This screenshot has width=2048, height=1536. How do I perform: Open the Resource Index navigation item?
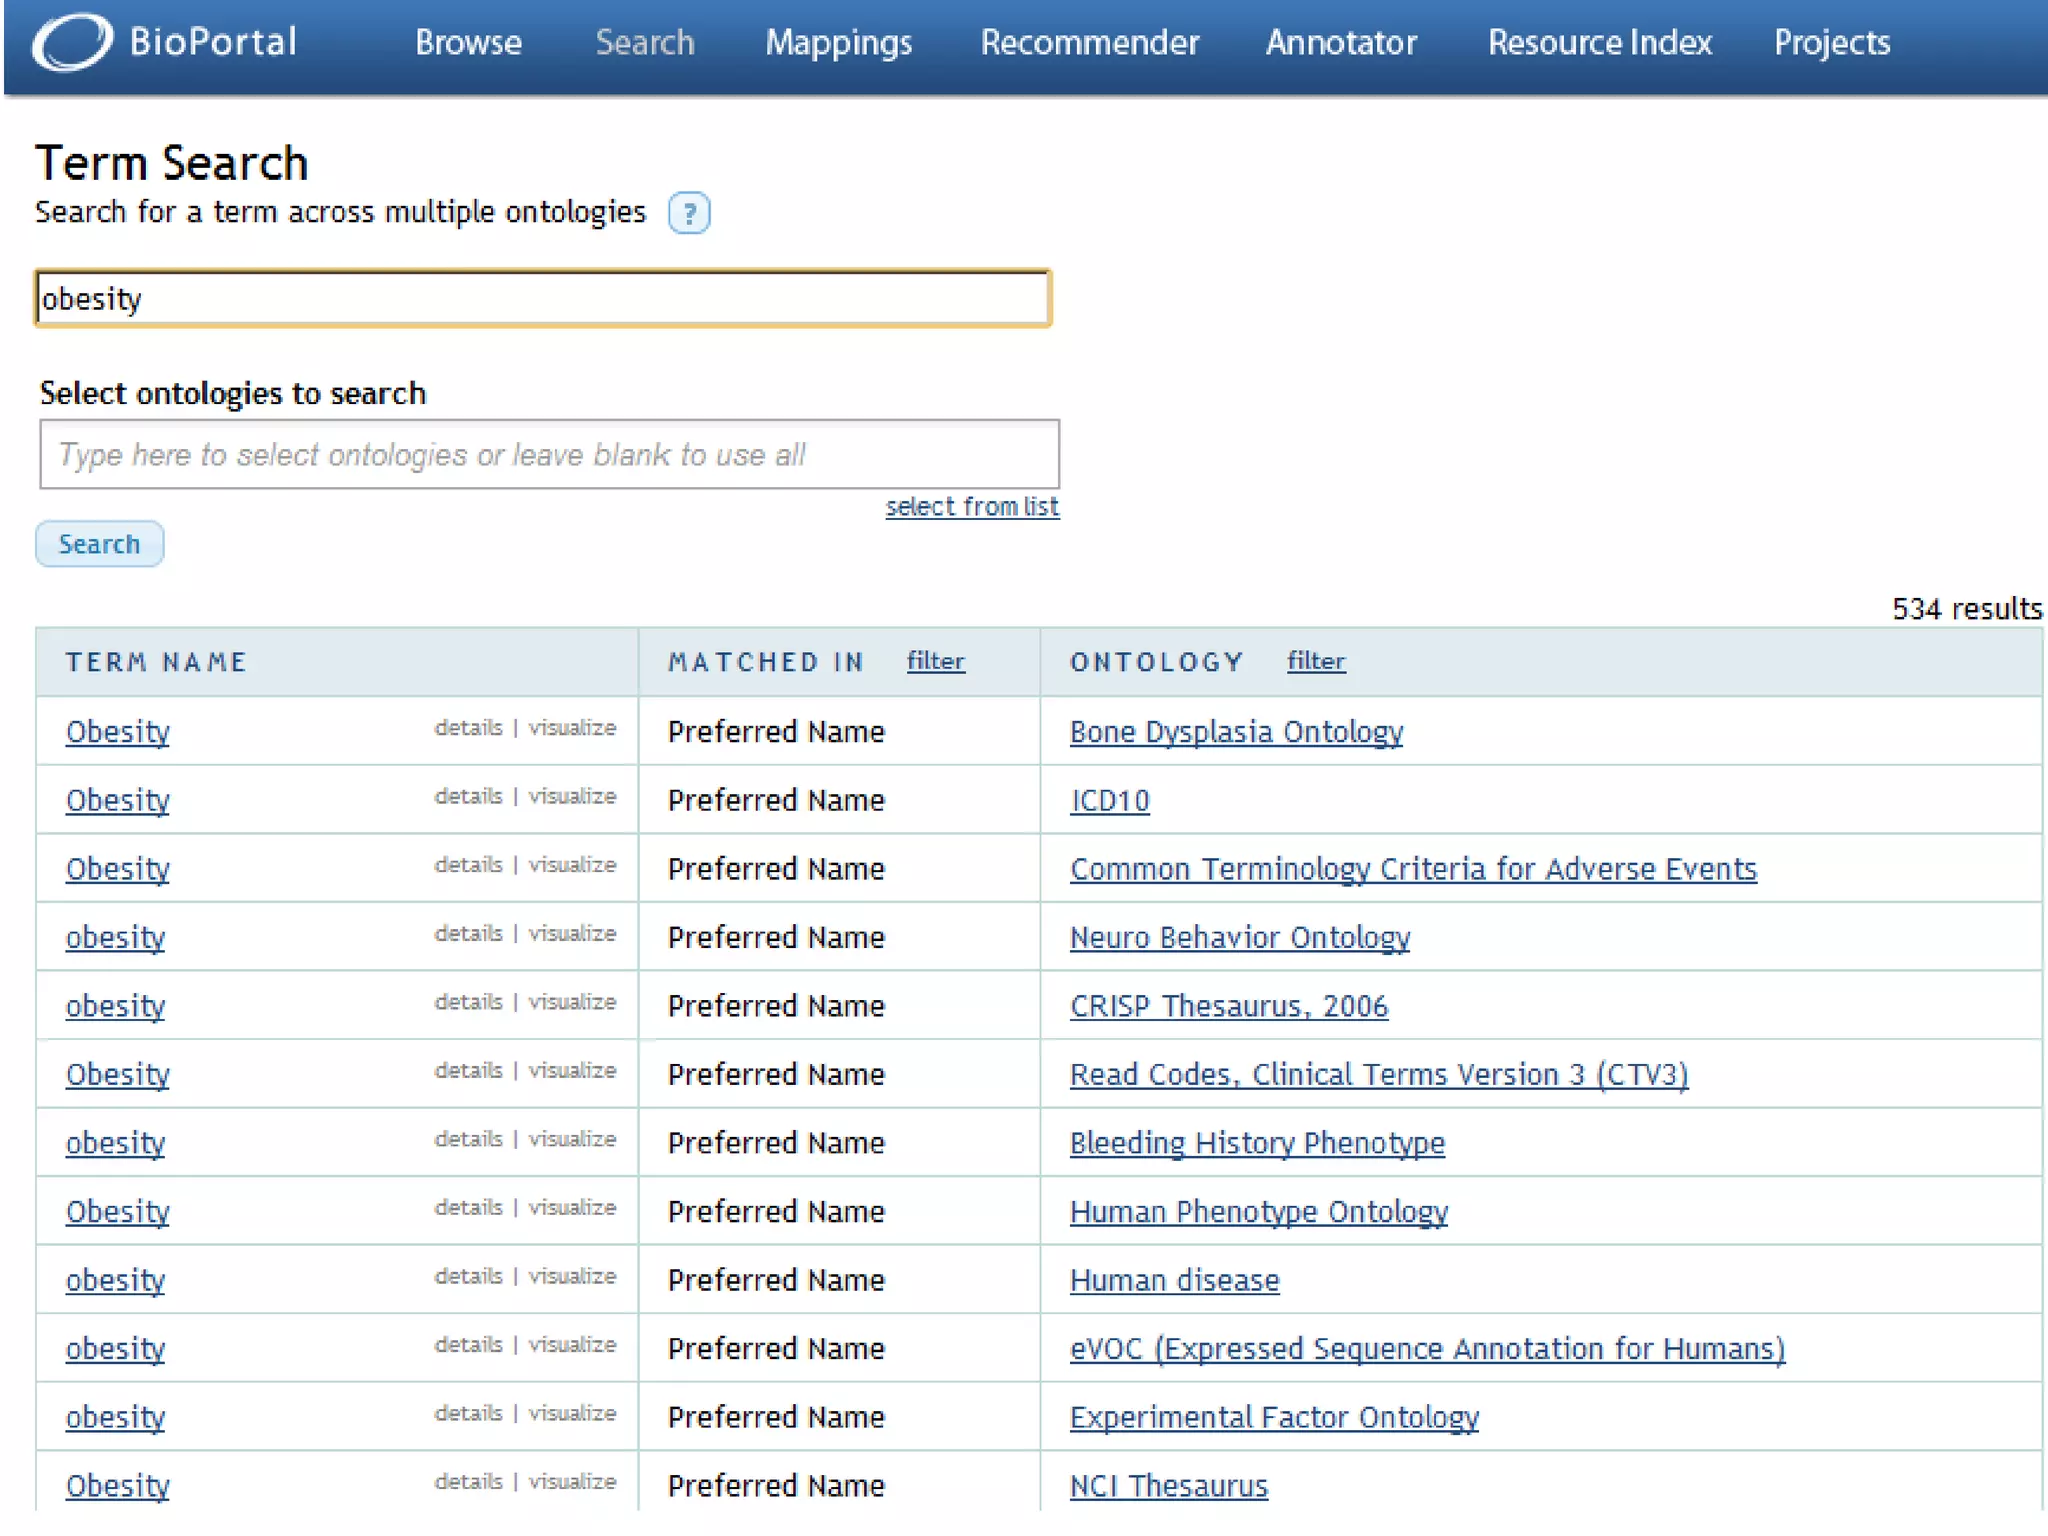(1599, 43)
